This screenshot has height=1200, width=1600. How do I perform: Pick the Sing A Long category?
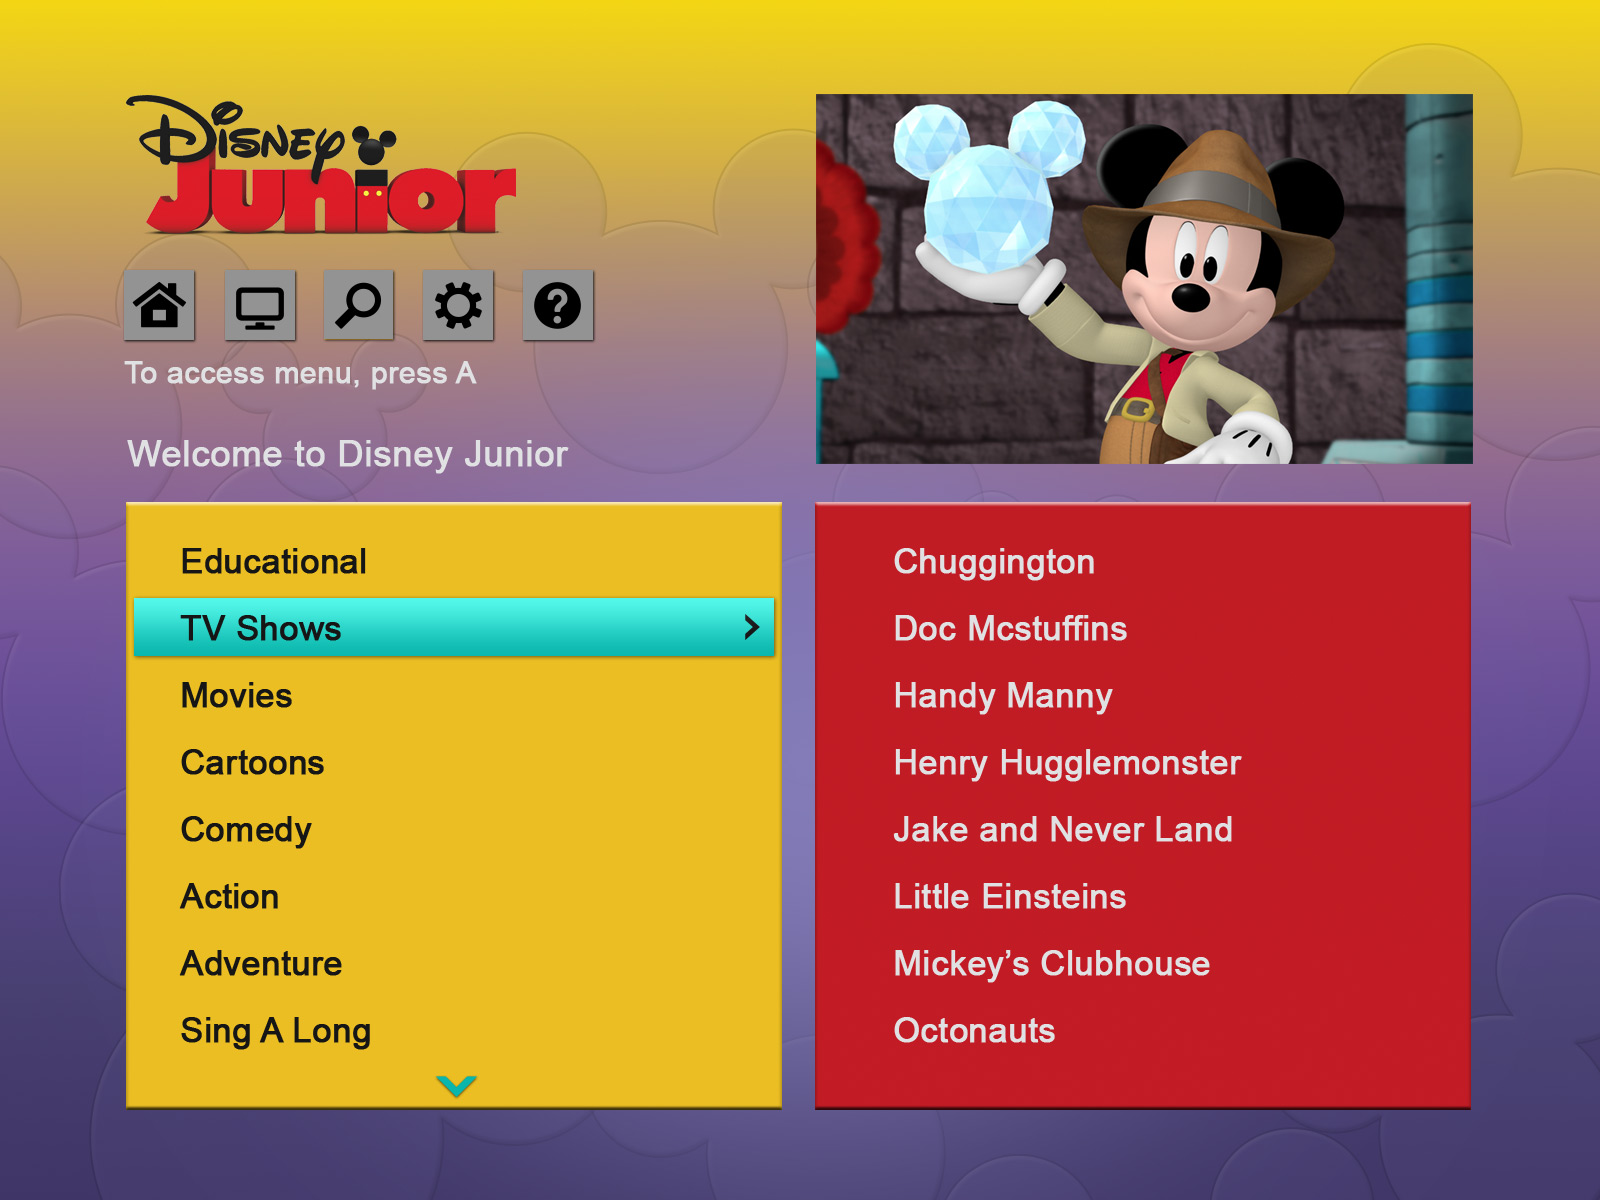click(x=275, y=1031)
